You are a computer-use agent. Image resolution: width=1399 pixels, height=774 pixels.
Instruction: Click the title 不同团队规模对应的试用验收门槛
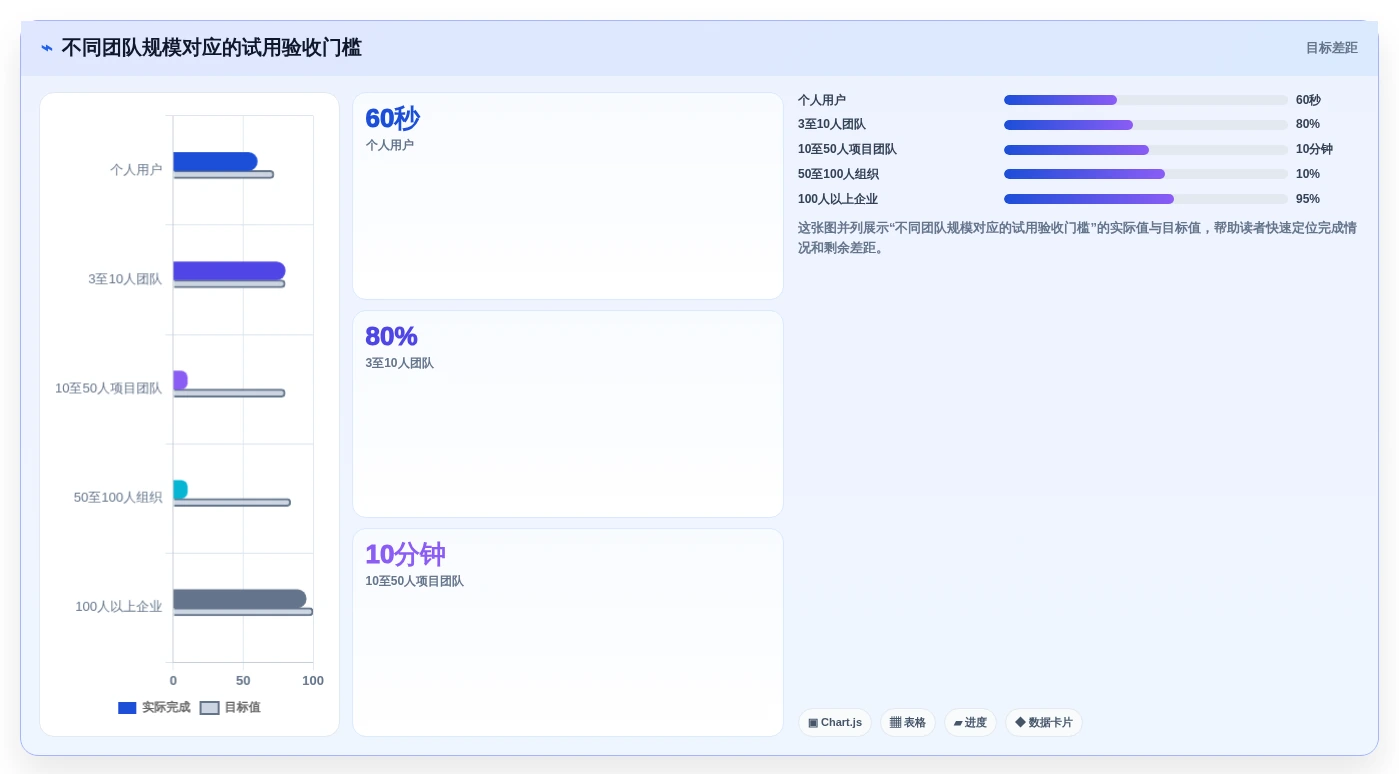(x=211, y=48)
